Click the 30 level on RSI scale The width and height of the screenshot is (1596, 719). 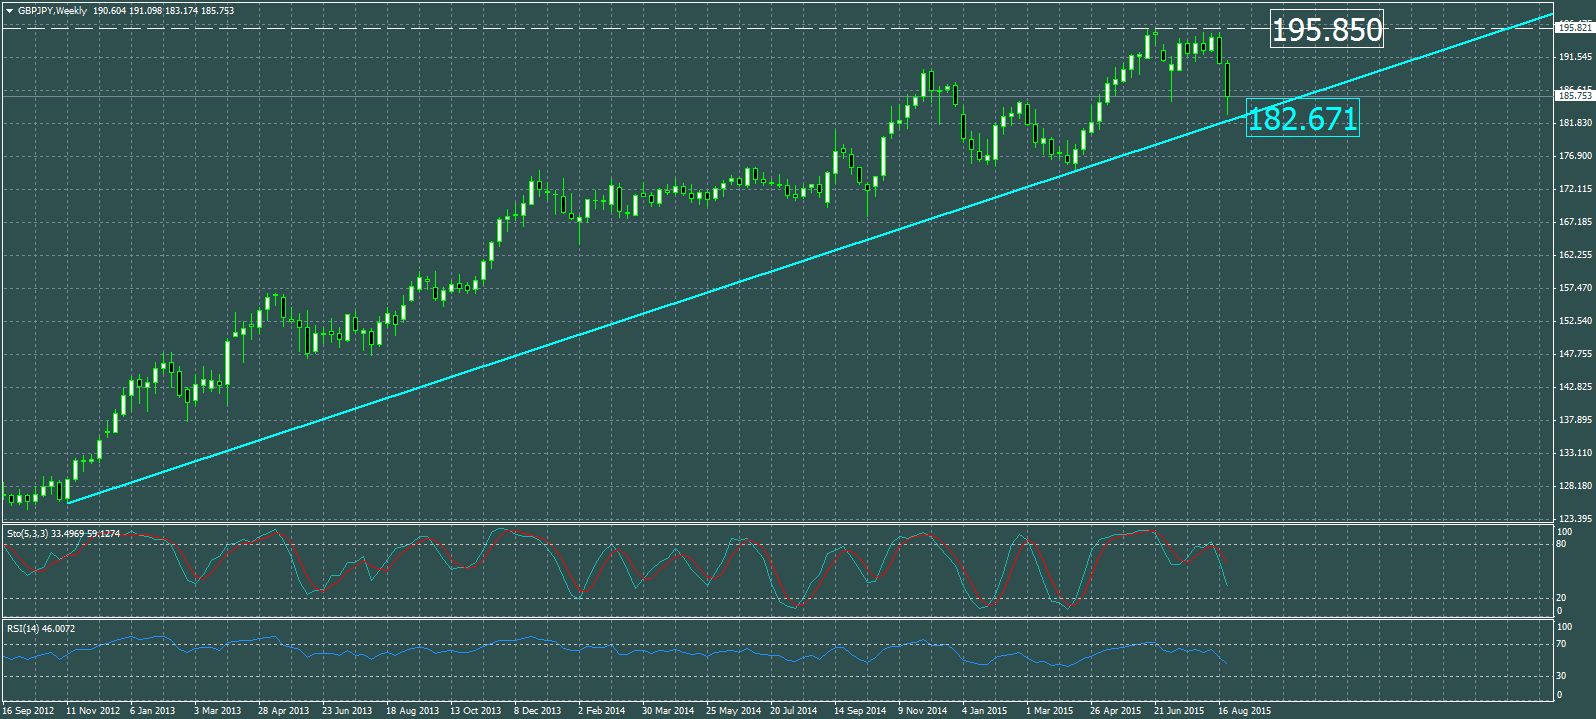(1561, 677)
